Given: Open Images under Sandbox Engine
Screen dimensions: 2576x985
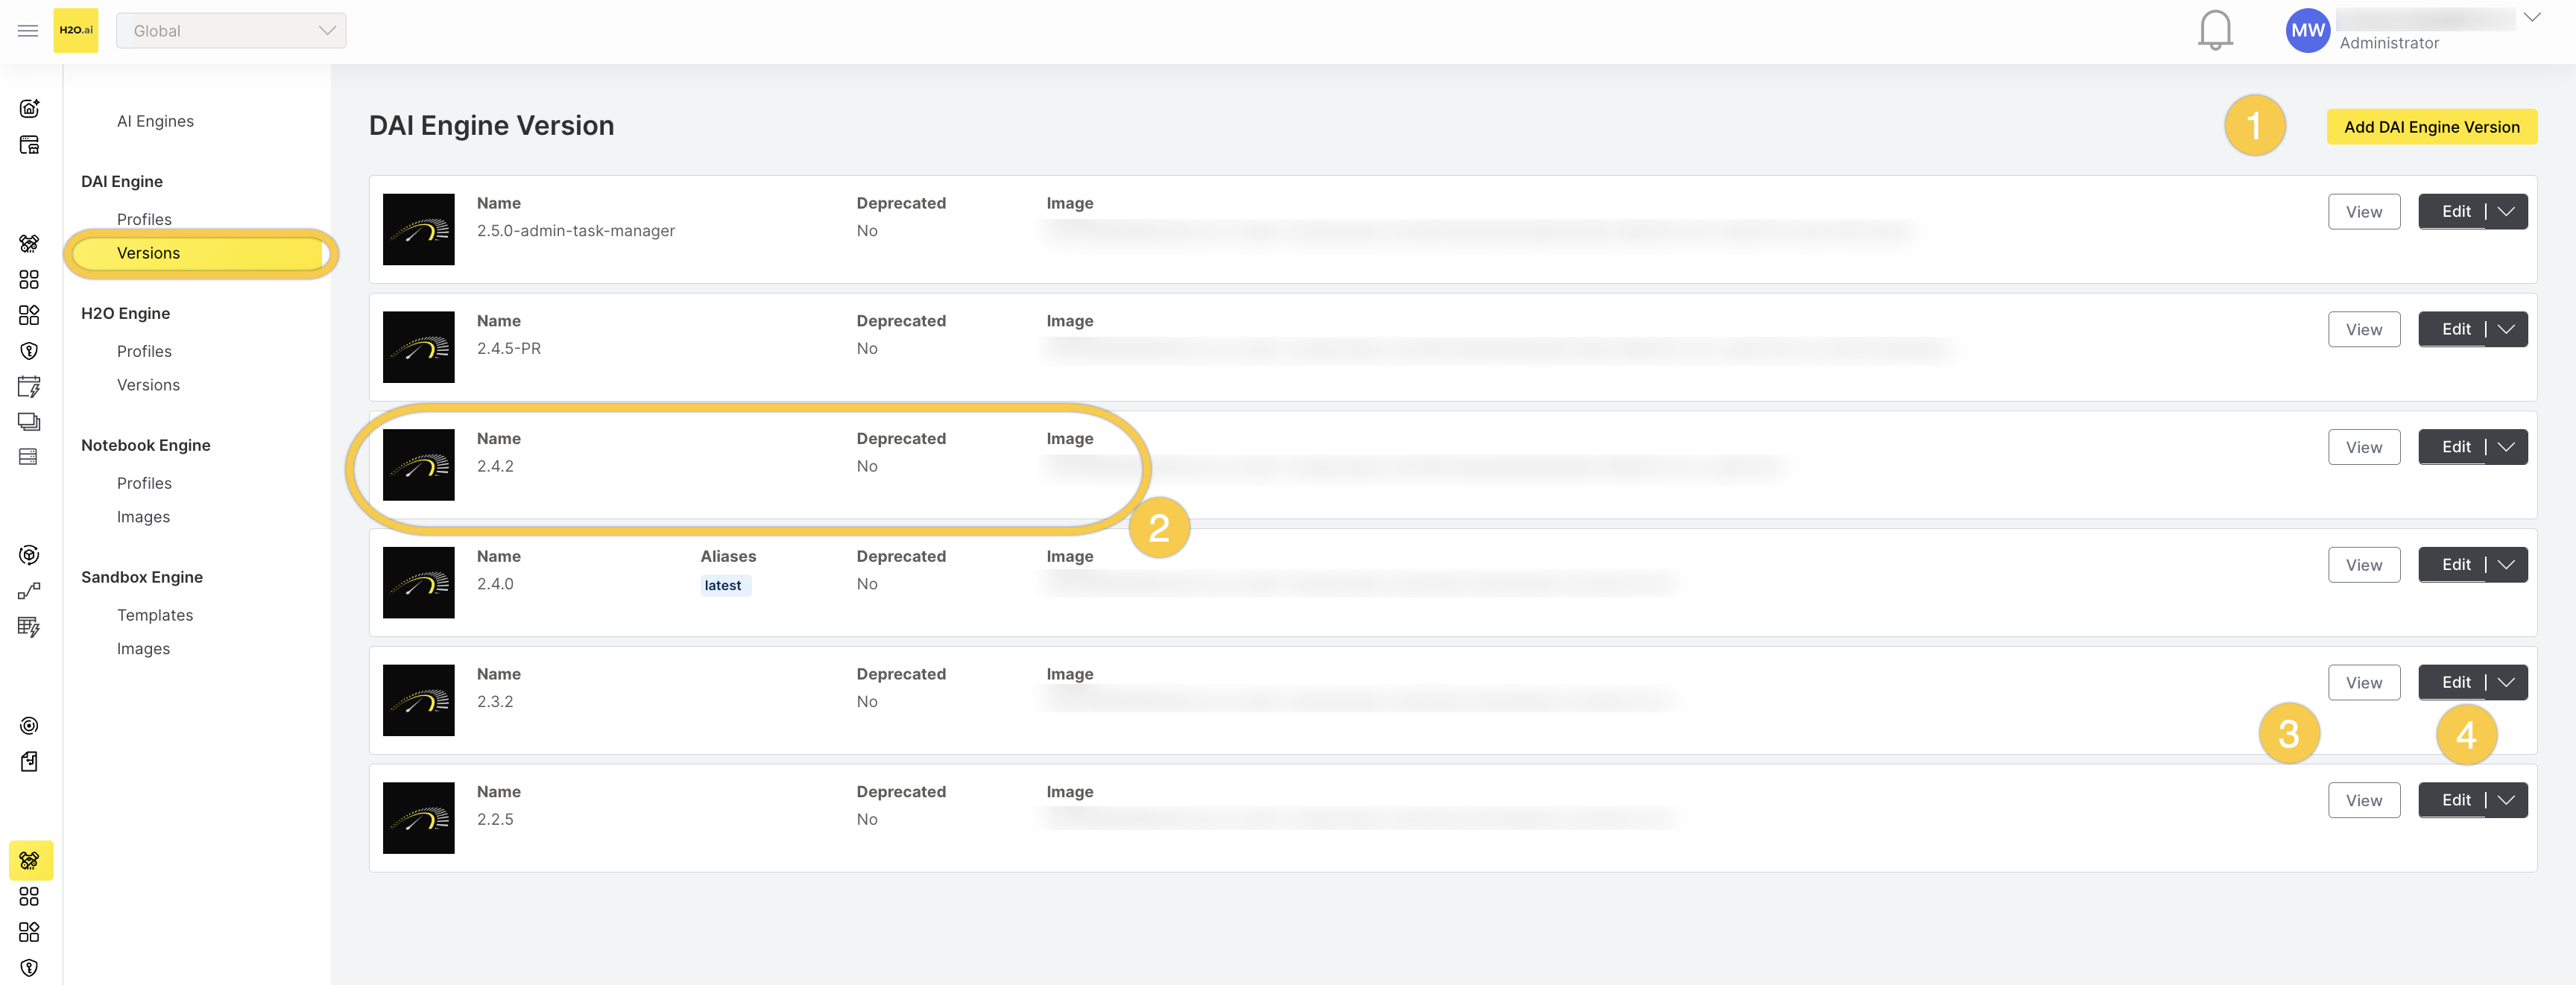Looking at the screenshot, I should (143, 649).
